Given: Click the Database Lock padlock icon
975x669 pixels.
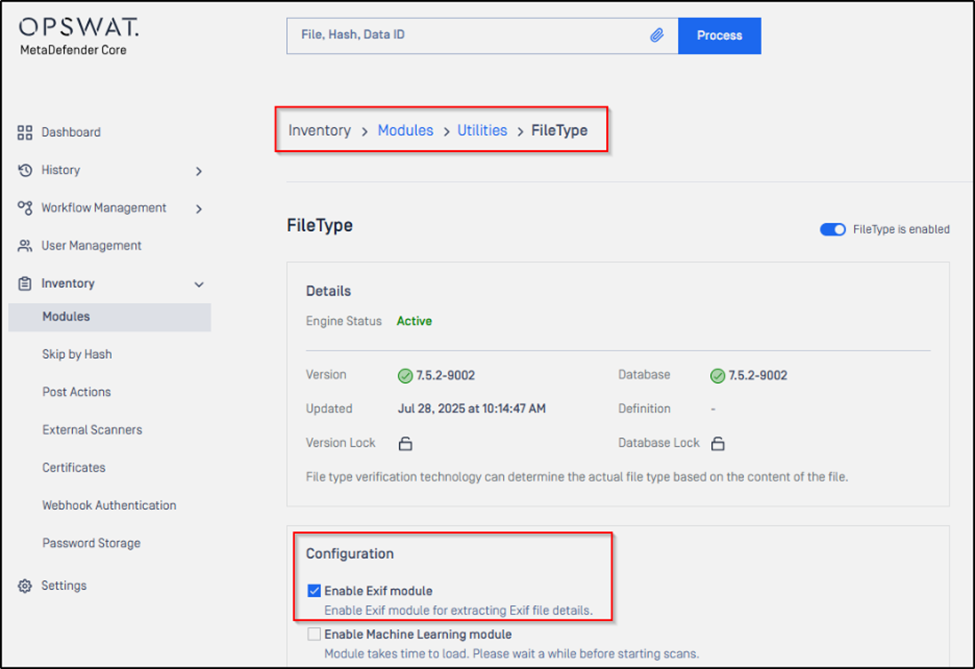Looking at the screenshot, I should pos(718,443).
